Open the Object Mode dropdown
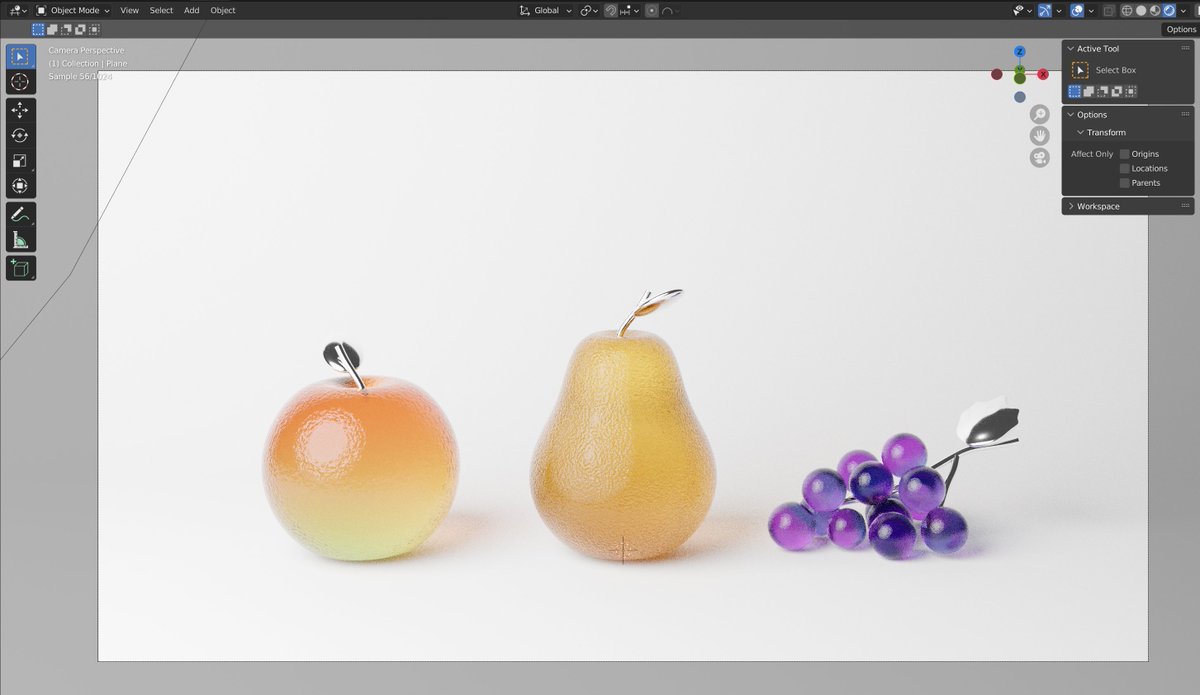This screenshot has height=695, width=1200. point(75,10)
